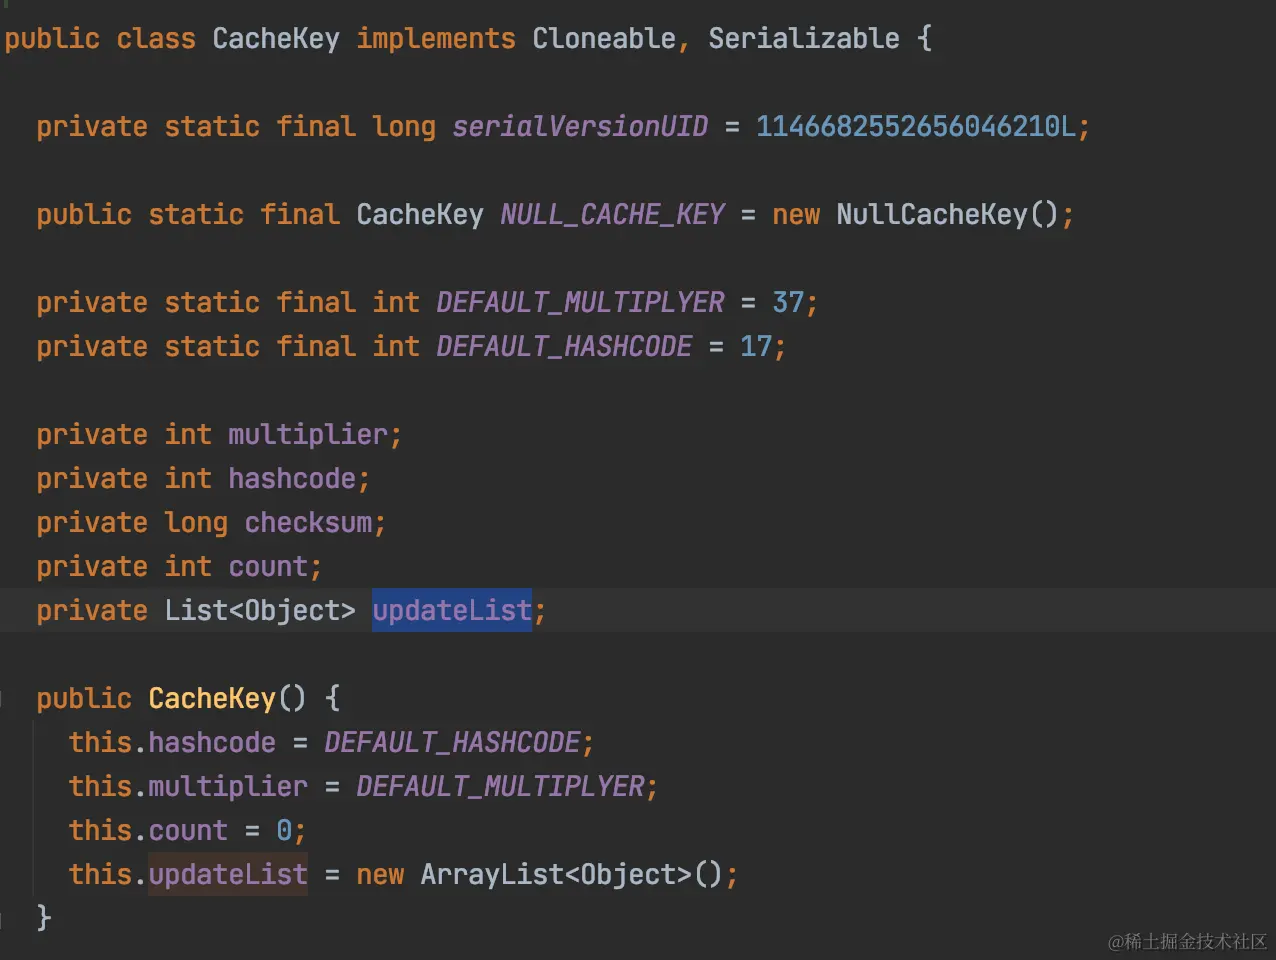Click the value 0 assigned to count
The image size is (1276, 960).
tap(284, 831)
